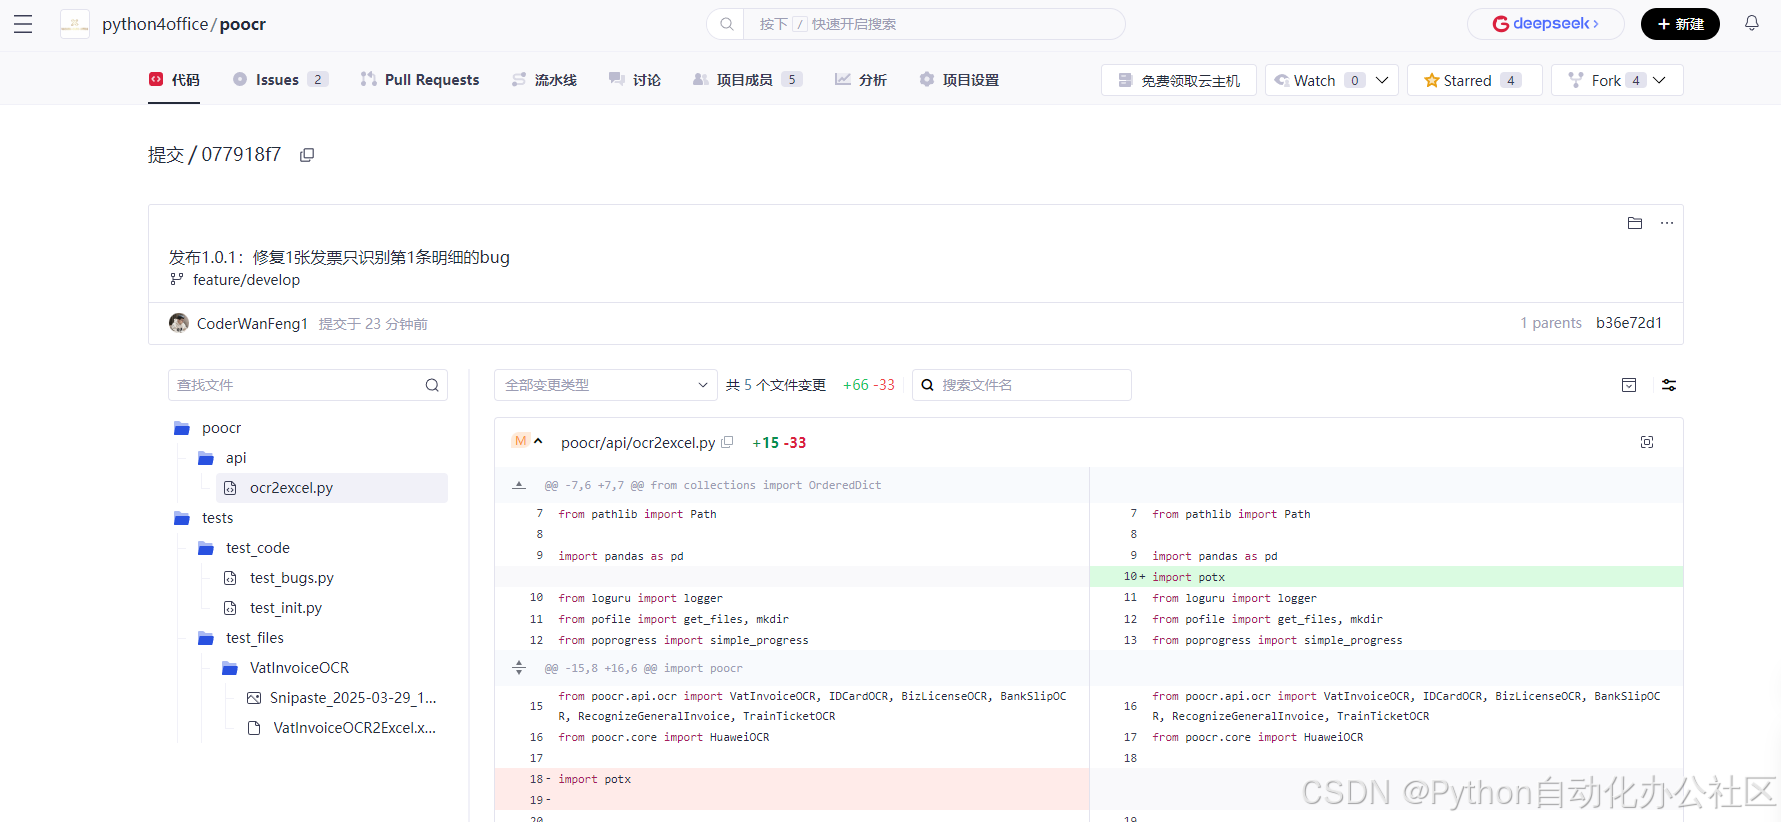This screenshot has height=822, width=1781.
Task: Click the modified 'M' badge for ocr2excel.py
Action: click(x=520, y=441)
